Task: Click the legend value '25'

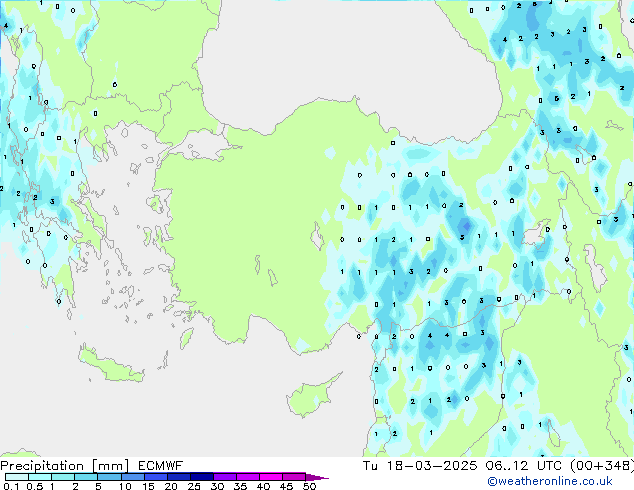Action: [x=194, y=486]
